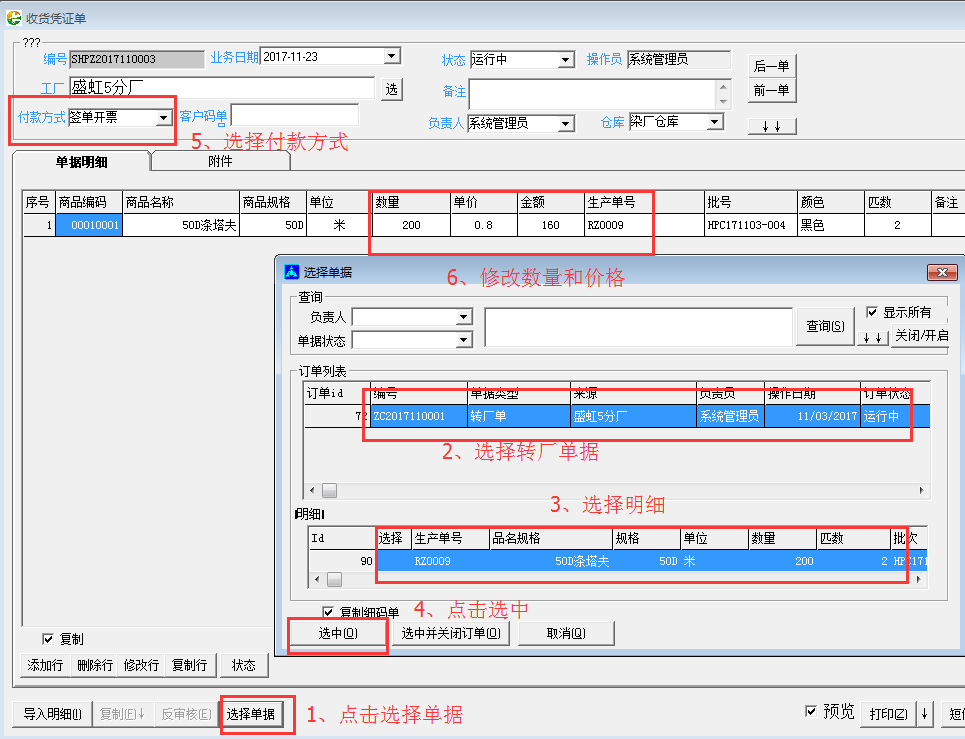Toggle the 显示所有 checkbox
The image size is (965, 739).
point(871,312)
